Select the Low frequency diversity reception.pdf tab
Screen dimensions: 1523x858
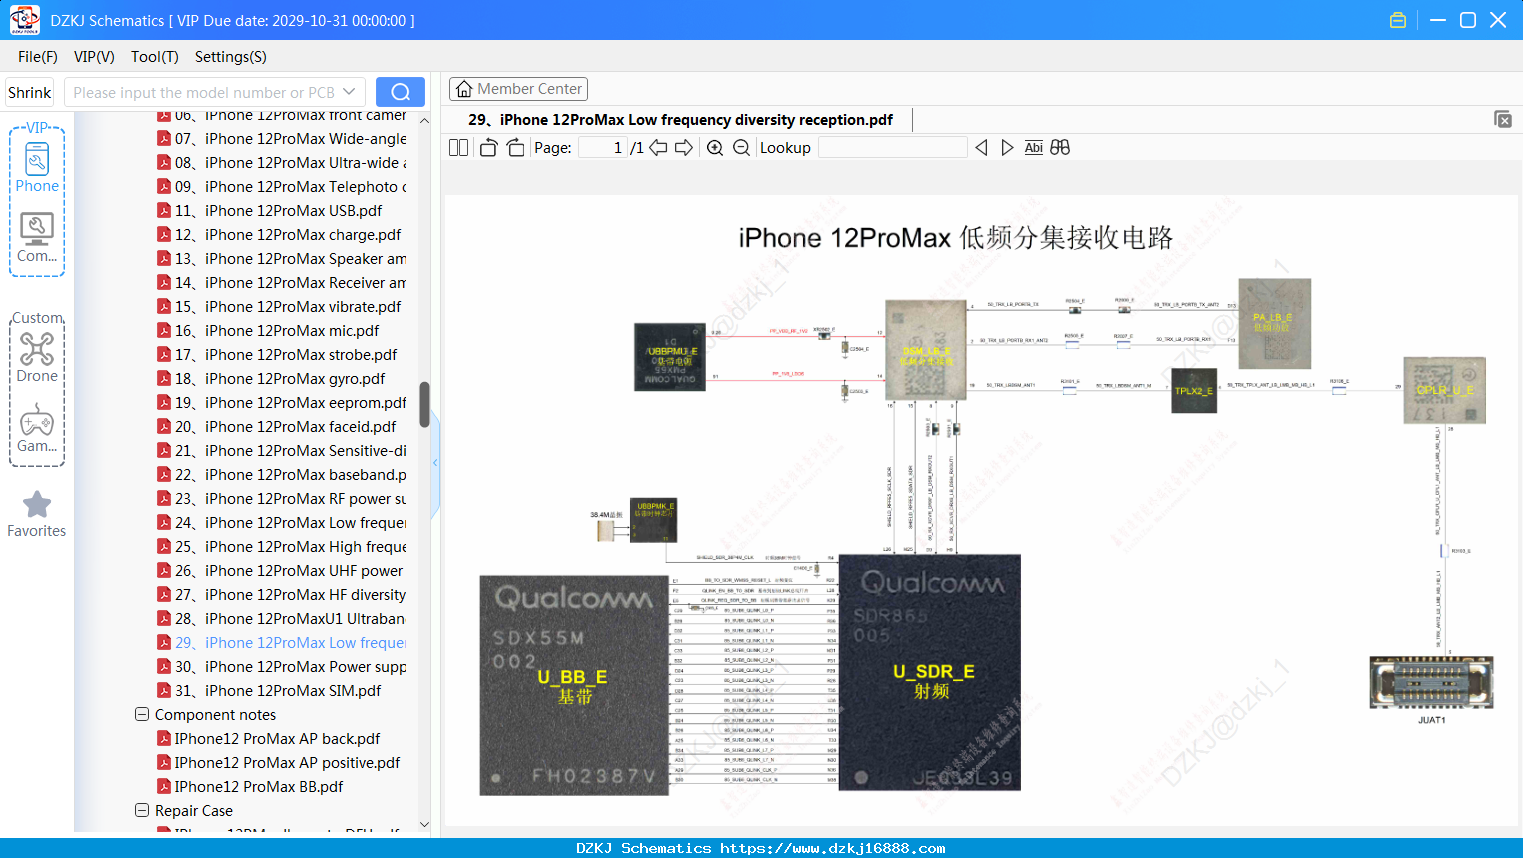coord(680,120)
